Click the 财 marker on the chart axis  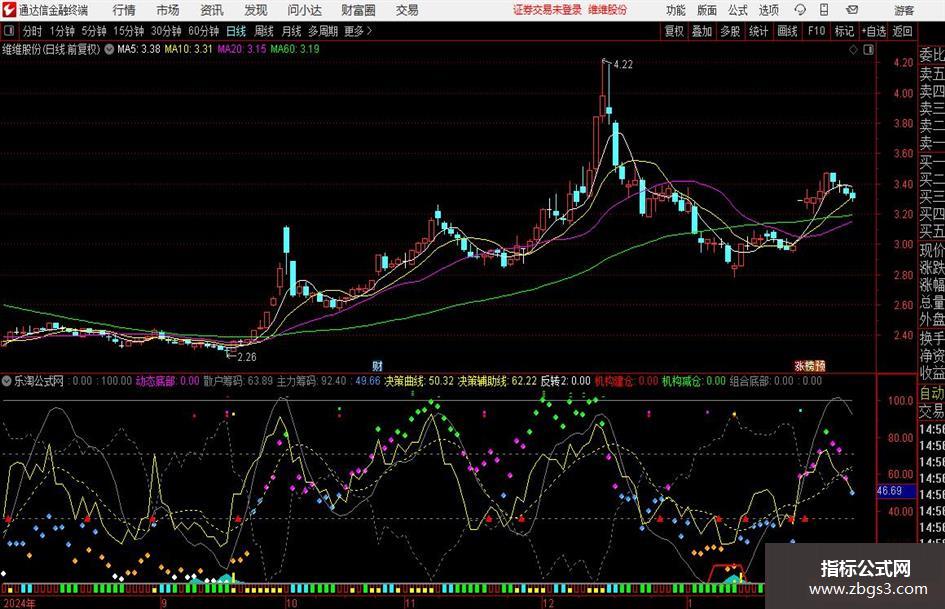point(377,365)
